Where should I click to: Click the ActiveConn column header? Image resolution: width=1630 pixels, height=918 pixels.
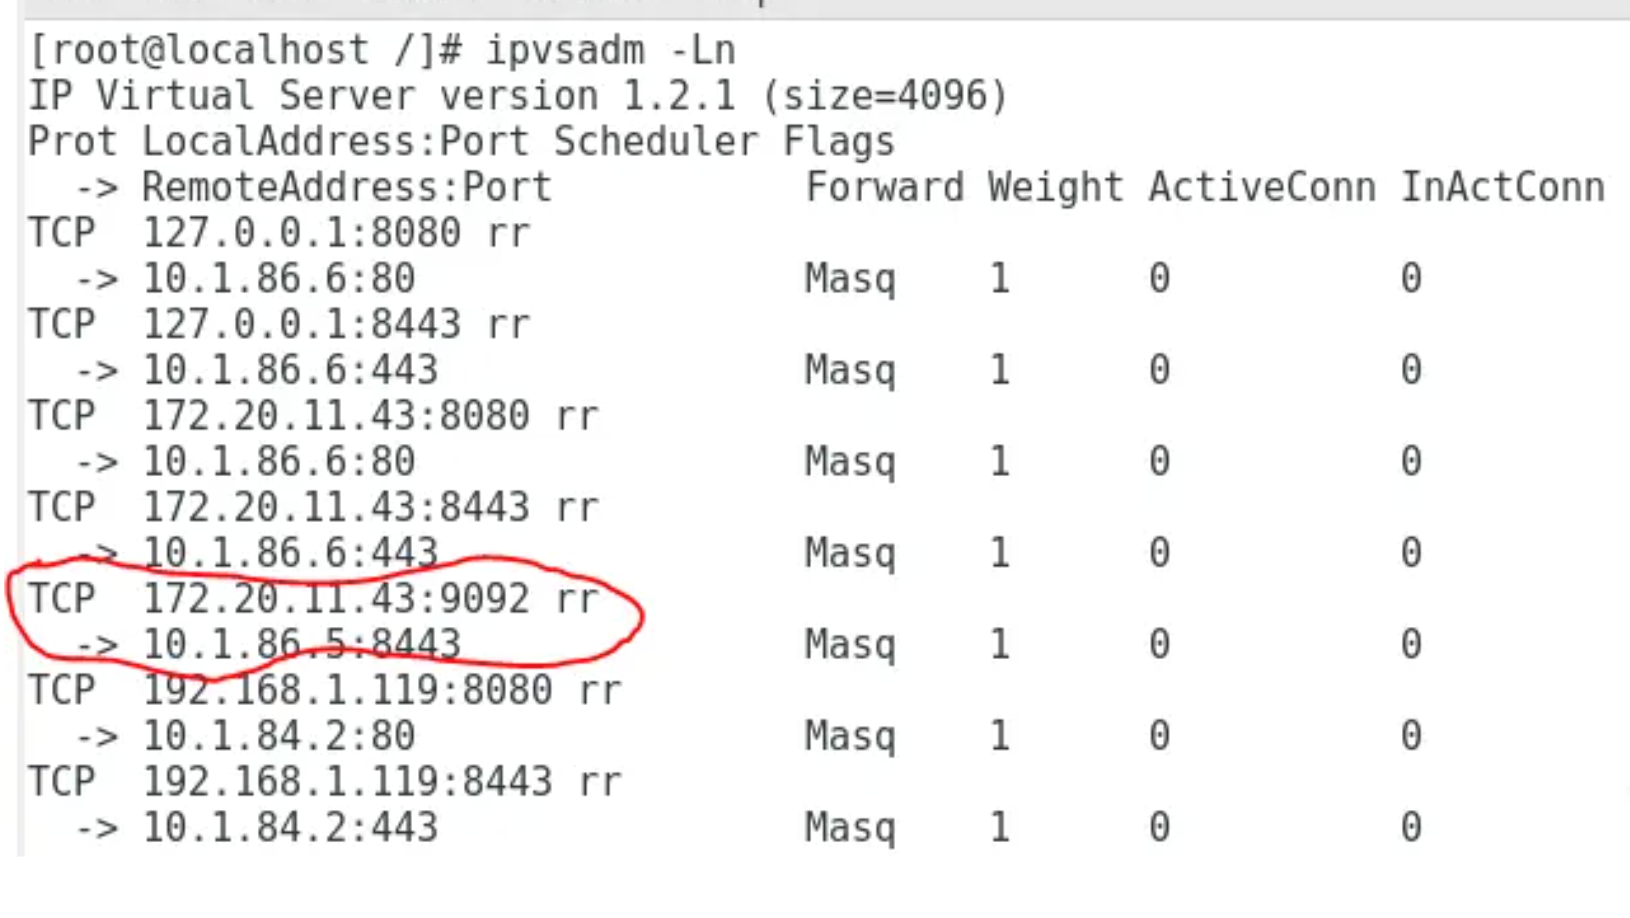tap(1262, 187)
